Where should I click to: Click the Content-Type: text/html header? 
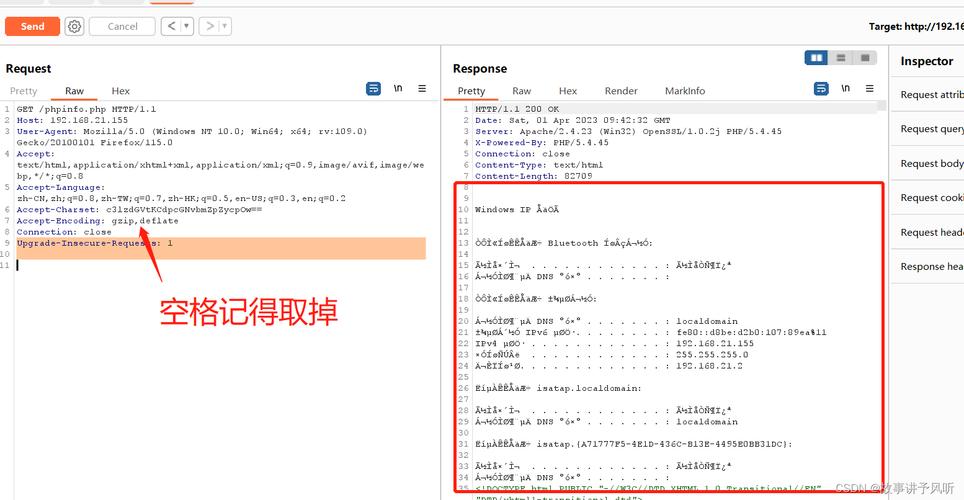point(539,165)
